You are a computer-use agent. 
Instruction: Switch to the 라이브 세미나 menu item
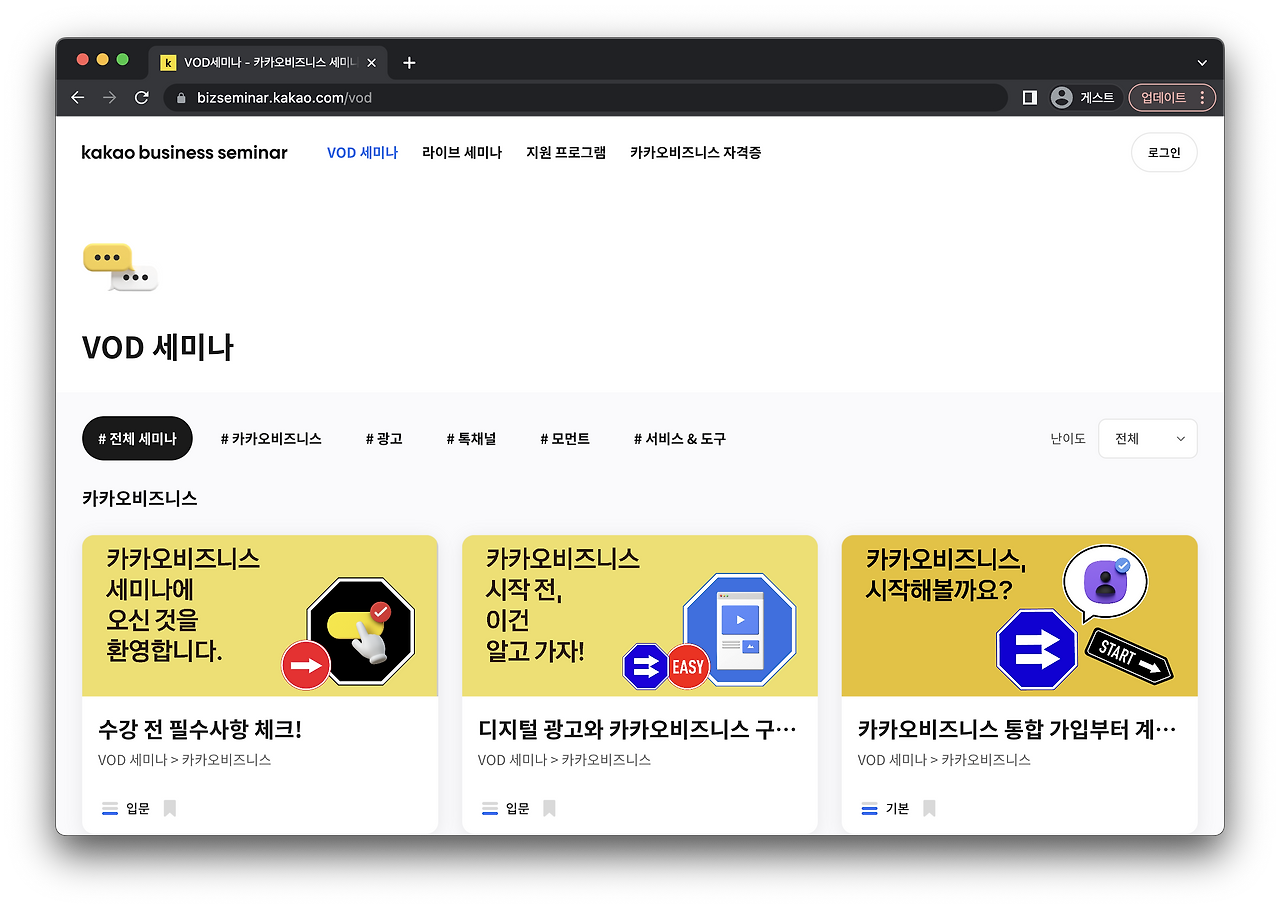(461, 152)
